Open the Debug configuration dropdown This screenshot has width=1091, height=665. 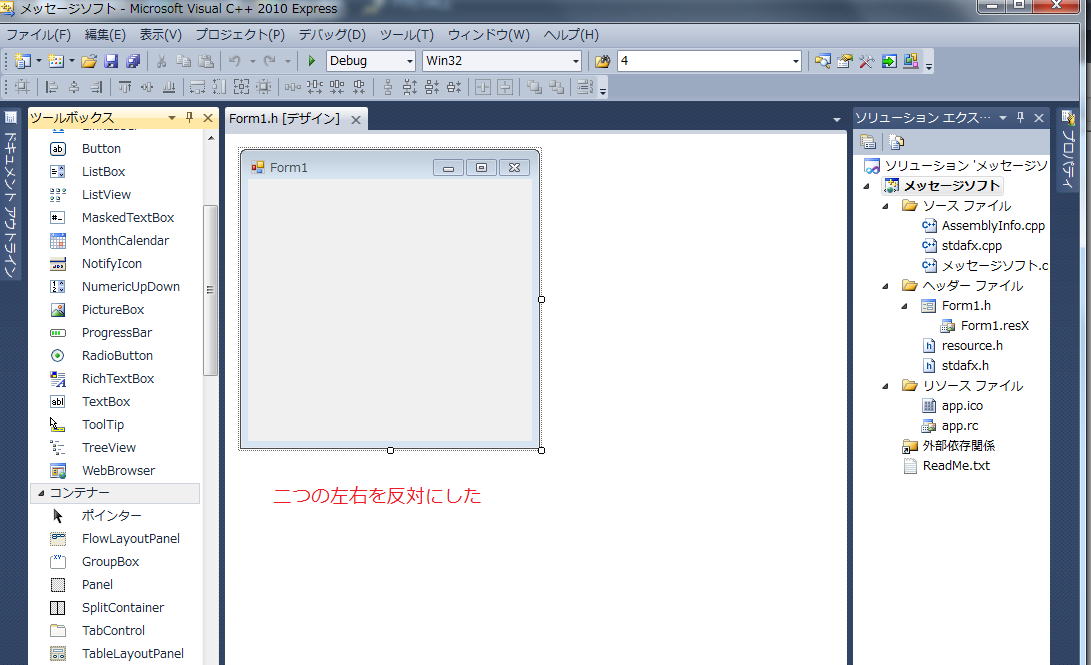[x=409, y=61]
